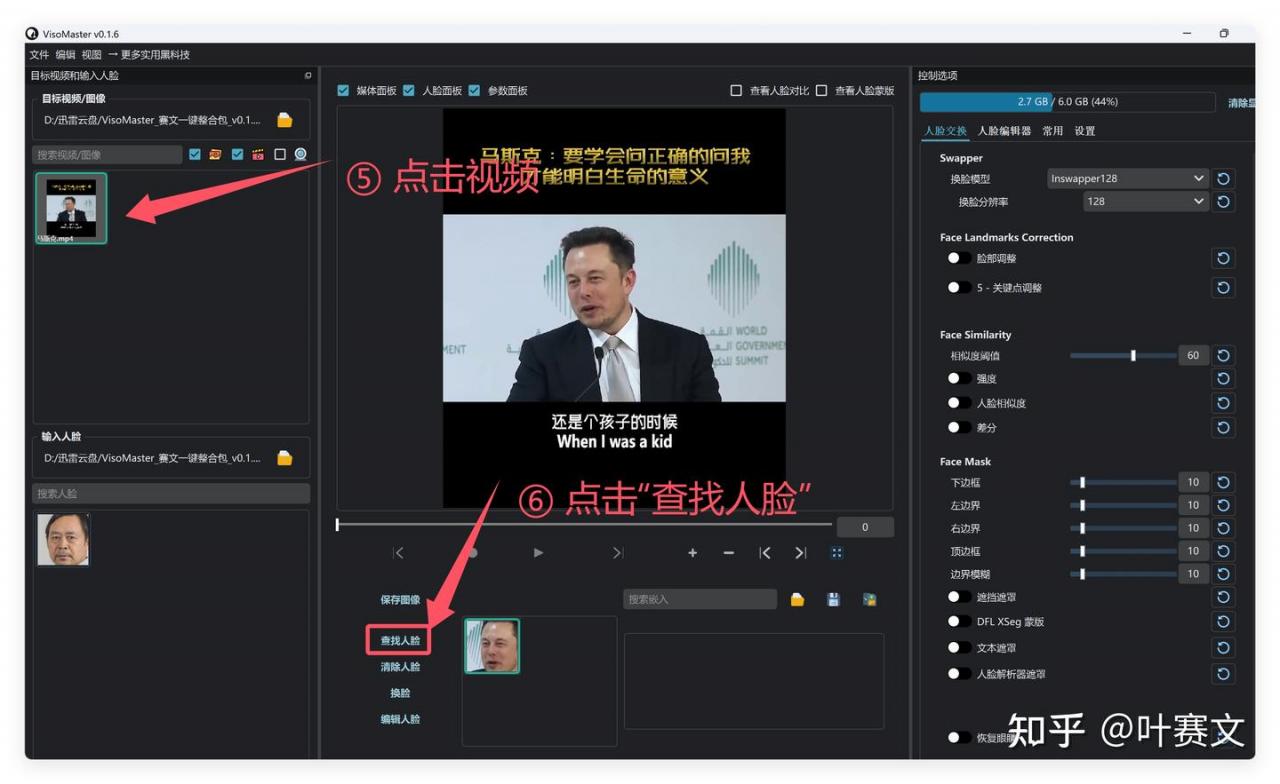The width and height of the screenshot is (1280, 784).
Task: Click the webcam filter icon
Action: pyautogui.click(x=300, y=154)
